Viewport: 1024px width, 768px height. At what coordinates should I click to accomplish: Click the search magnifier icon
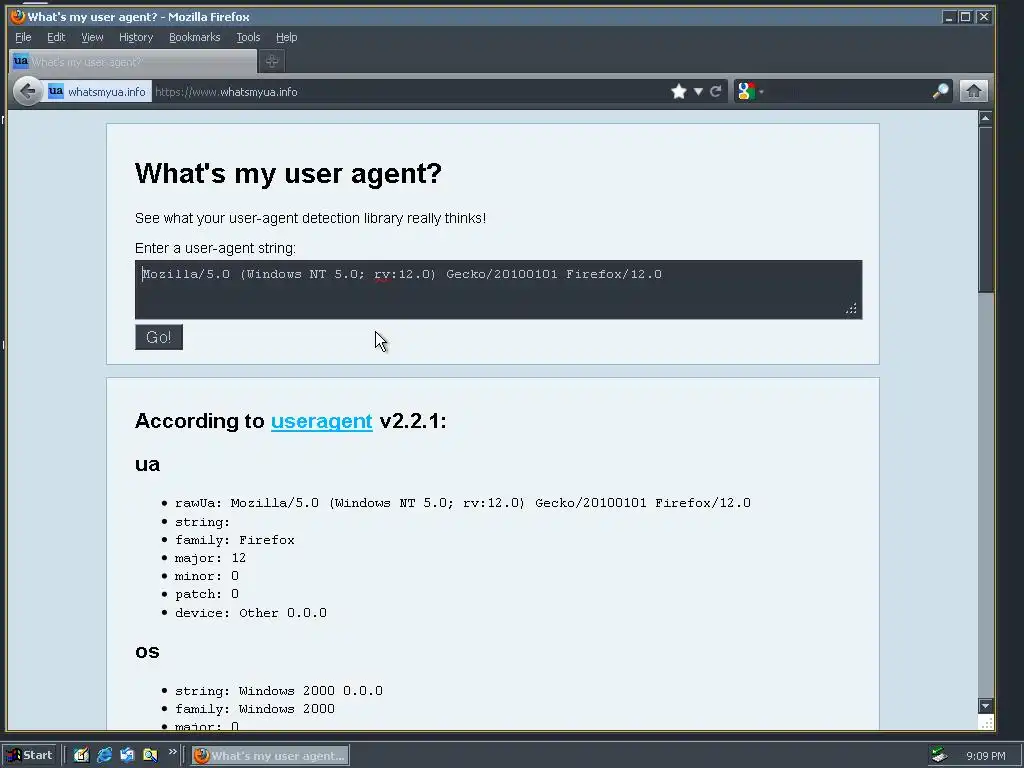click(940, 91)
